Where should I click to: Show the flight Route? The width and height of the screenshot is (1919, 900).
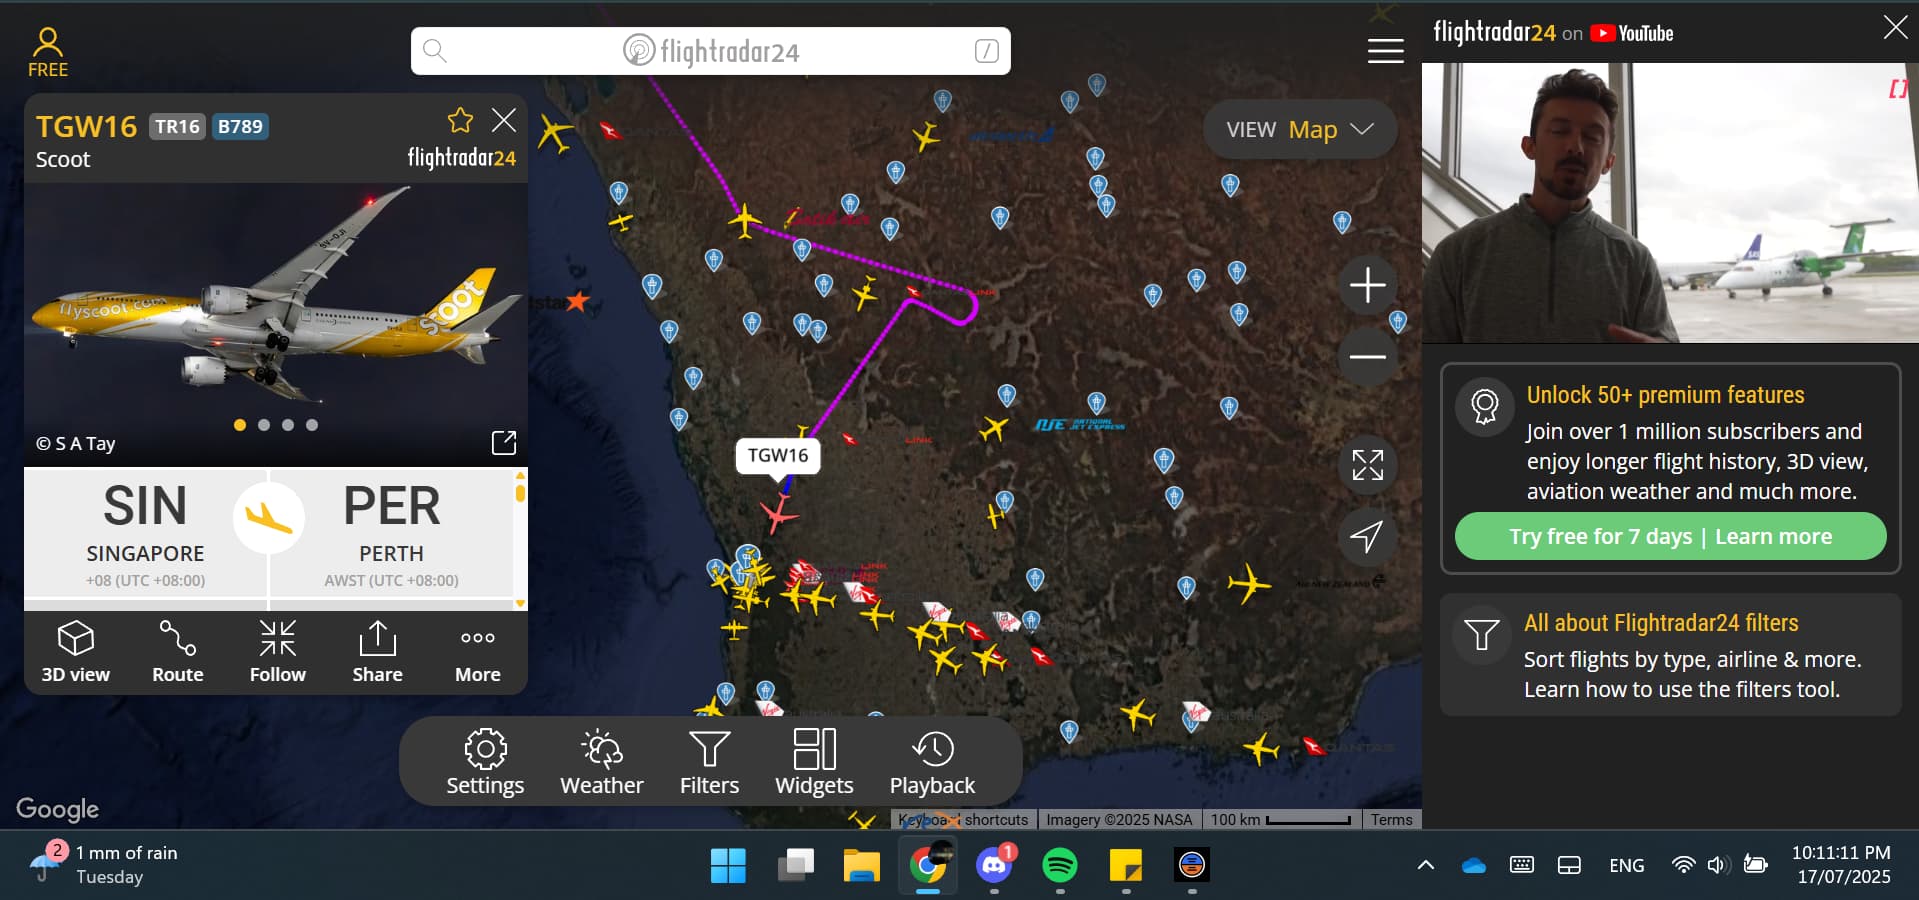pyautogui.click(x=178, y=652)
